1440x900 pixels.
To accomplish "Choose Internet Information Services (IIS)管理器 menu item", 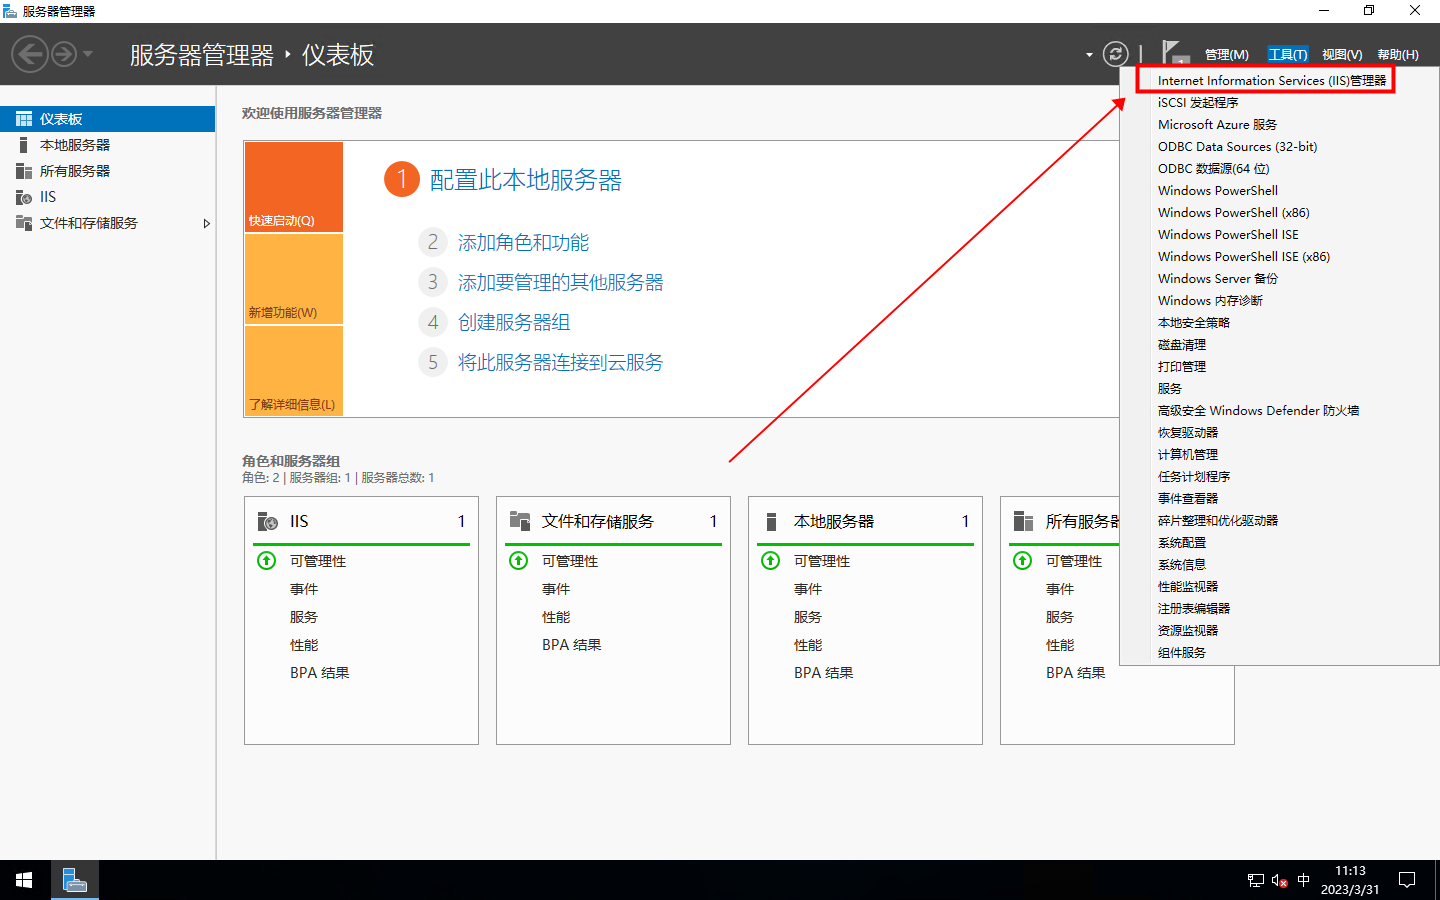I will [1272, 80].
